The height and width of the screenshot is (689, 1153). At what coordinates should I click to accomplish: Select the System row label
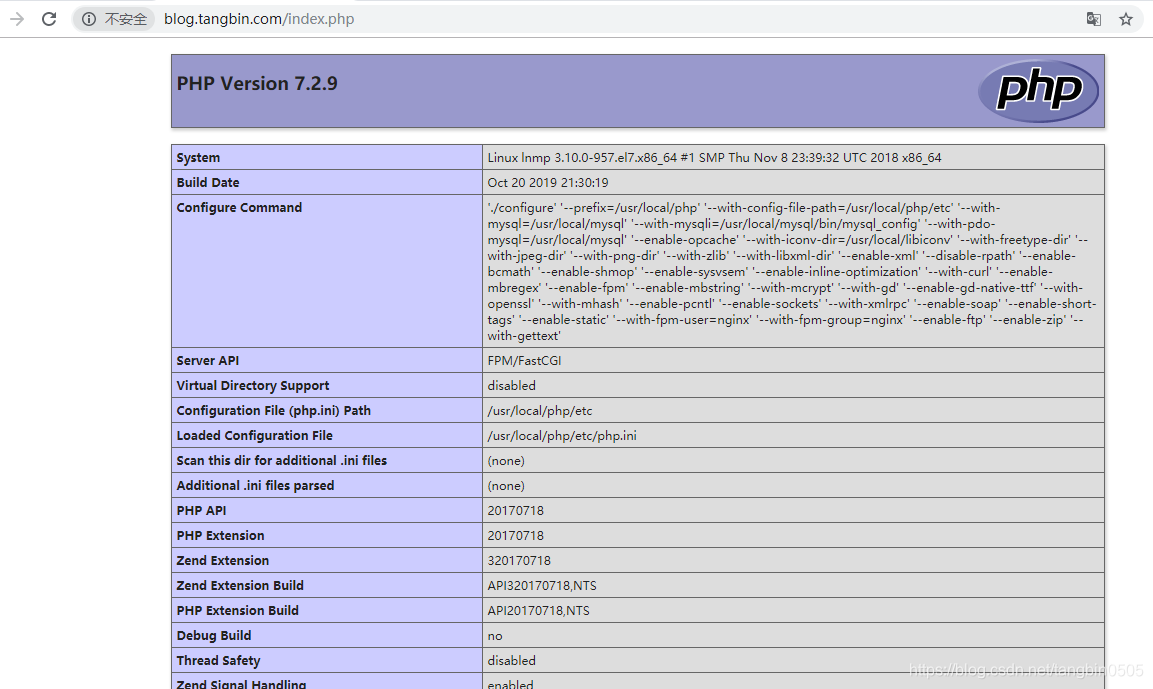198,157
